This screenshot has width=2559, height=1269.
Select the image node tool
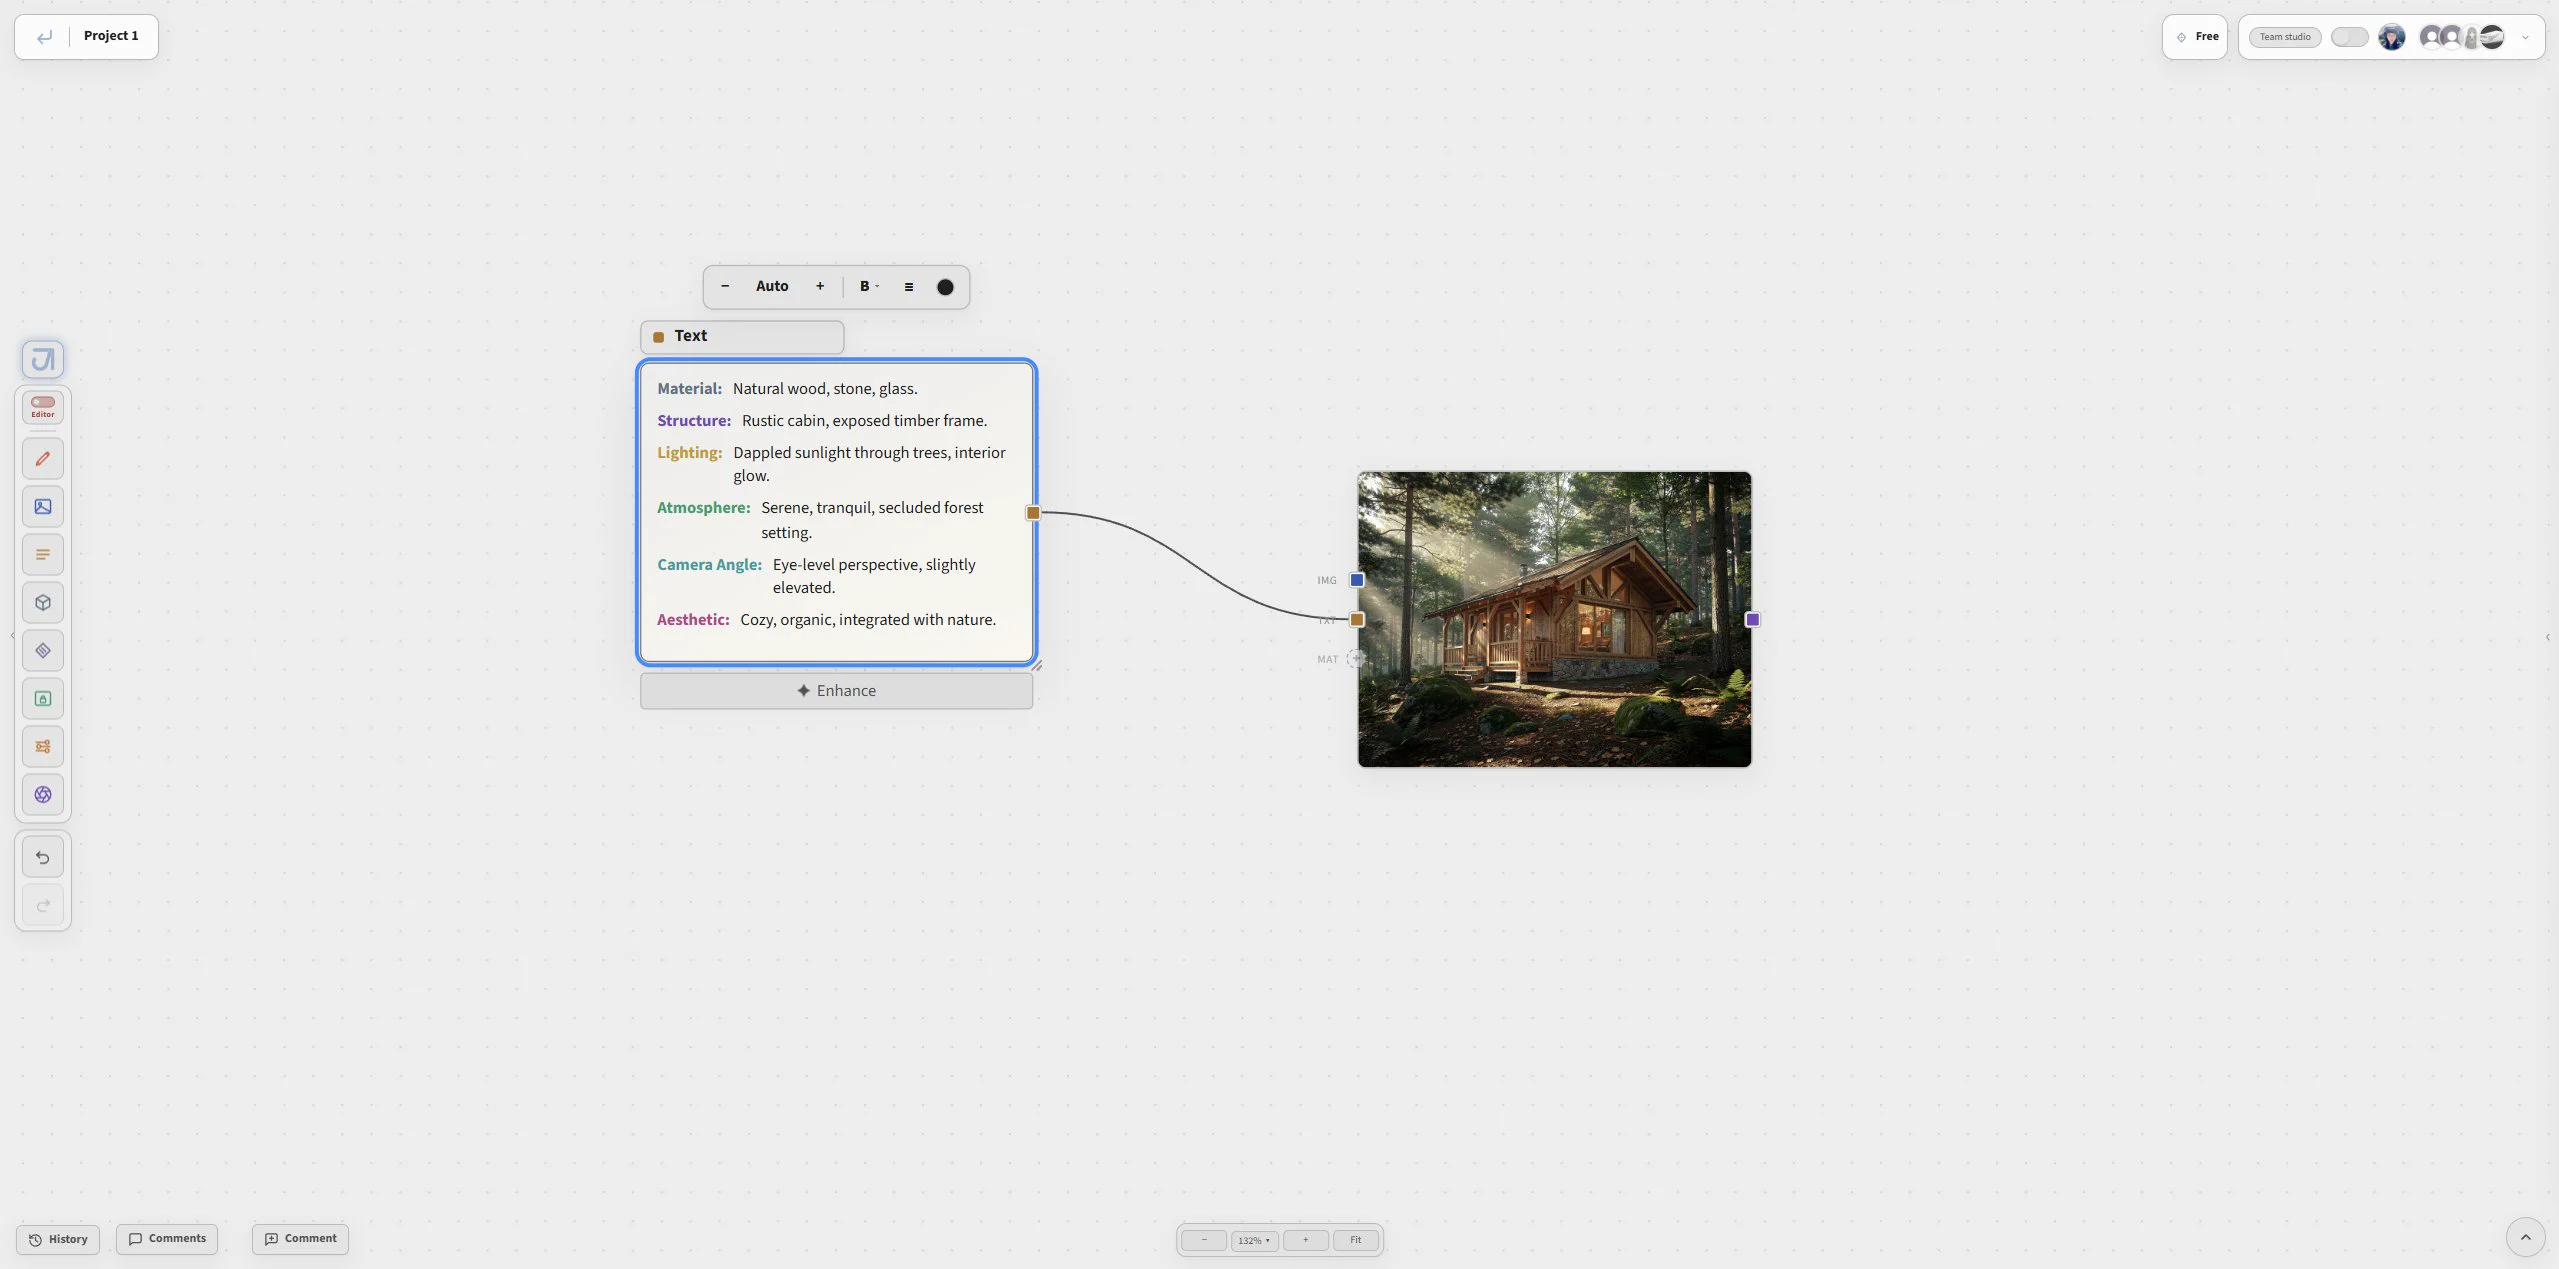pos(43,506)
